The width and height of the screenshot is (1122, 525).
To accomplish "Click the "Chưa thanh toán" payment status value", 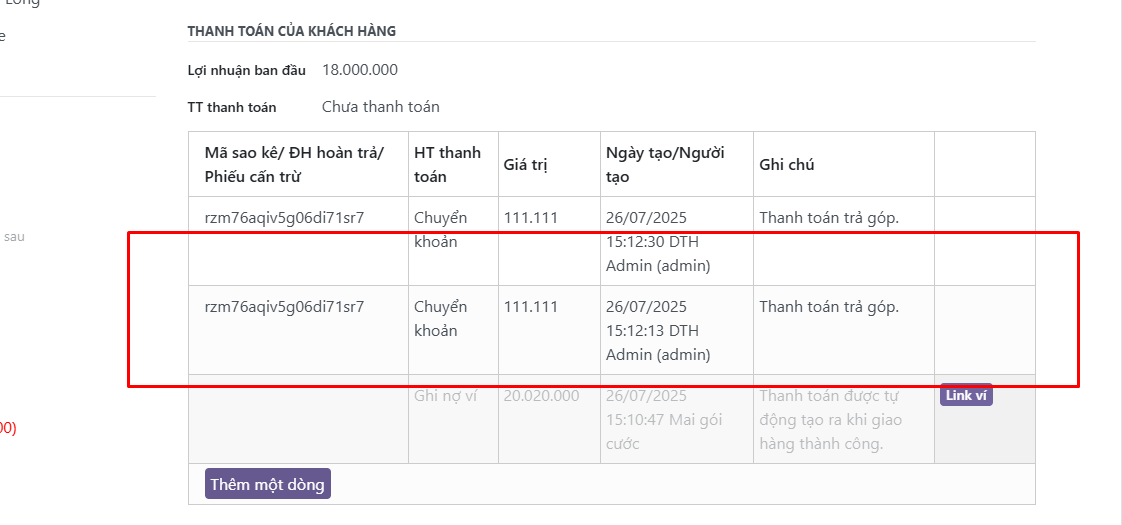I will (x=381, y=107).
